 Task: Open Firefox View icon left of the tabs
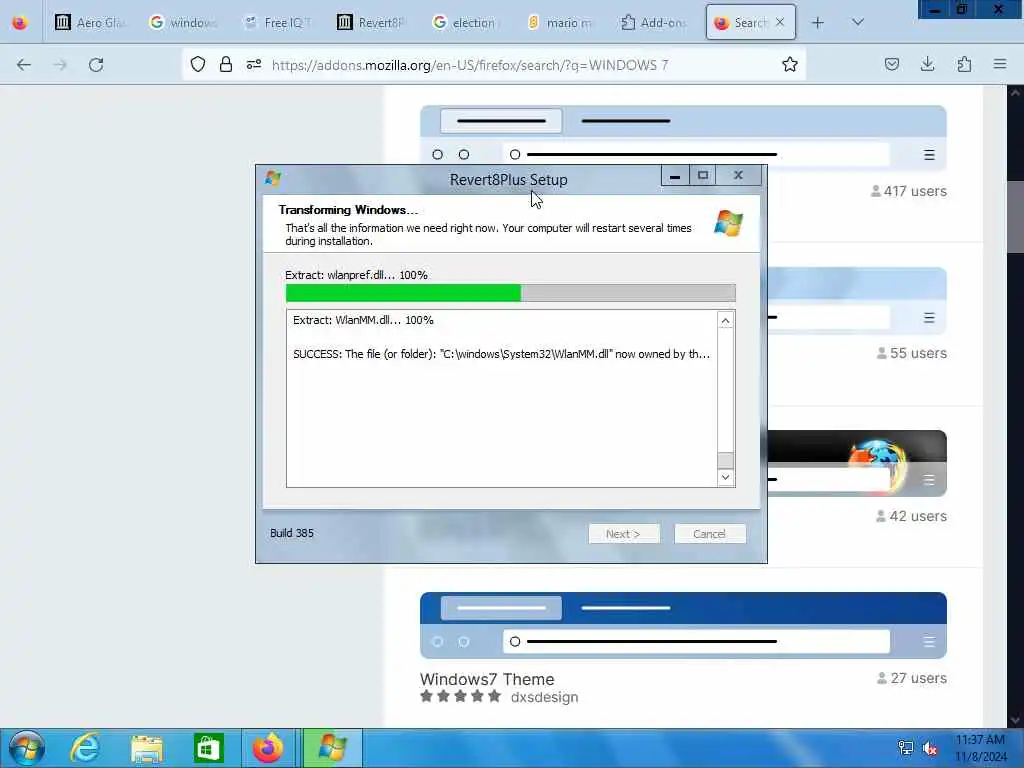pos(20,23)
